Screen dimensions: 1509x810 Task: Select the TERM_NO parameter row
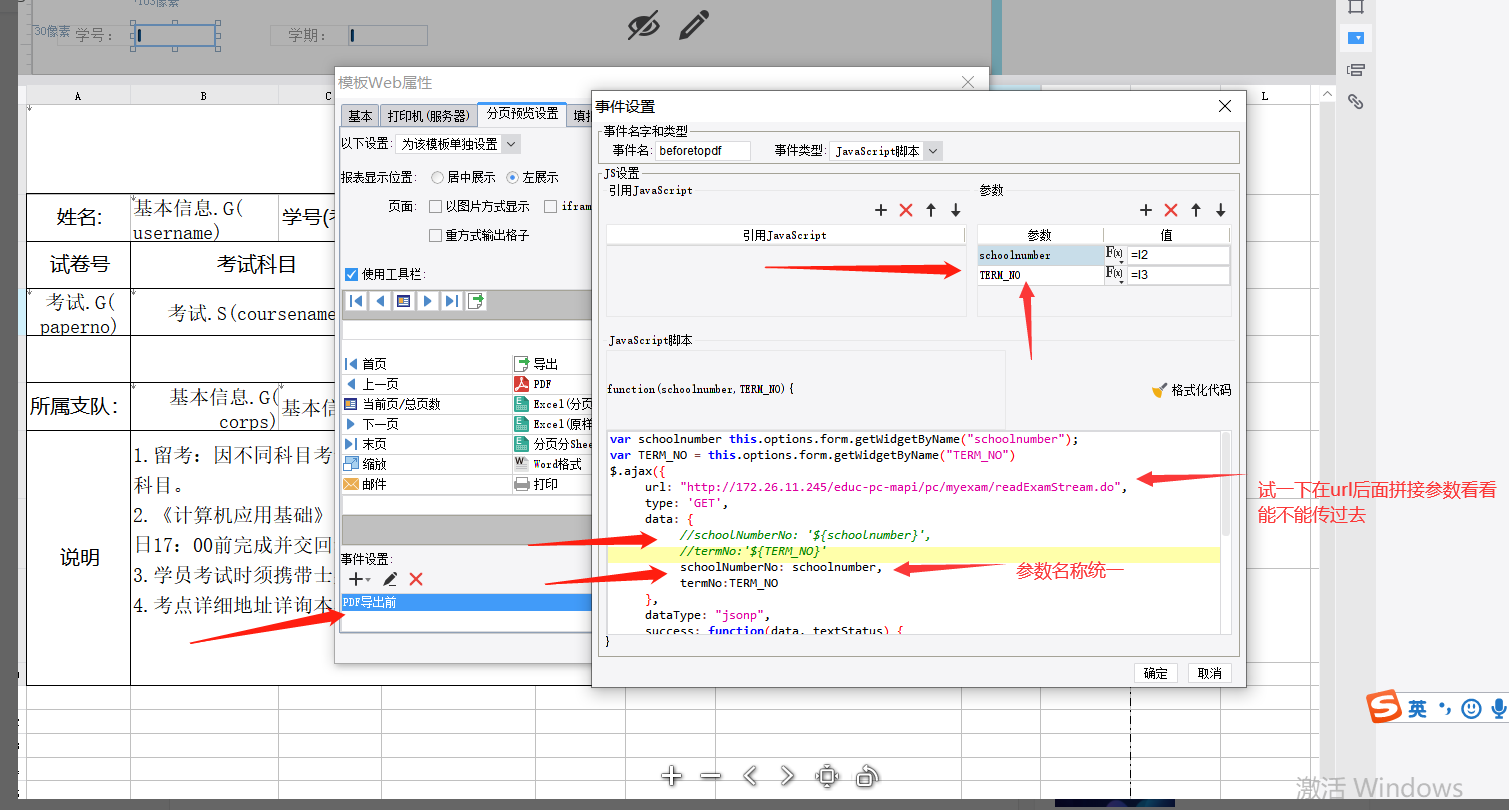pyautogui.click(x=1041, y=275)
